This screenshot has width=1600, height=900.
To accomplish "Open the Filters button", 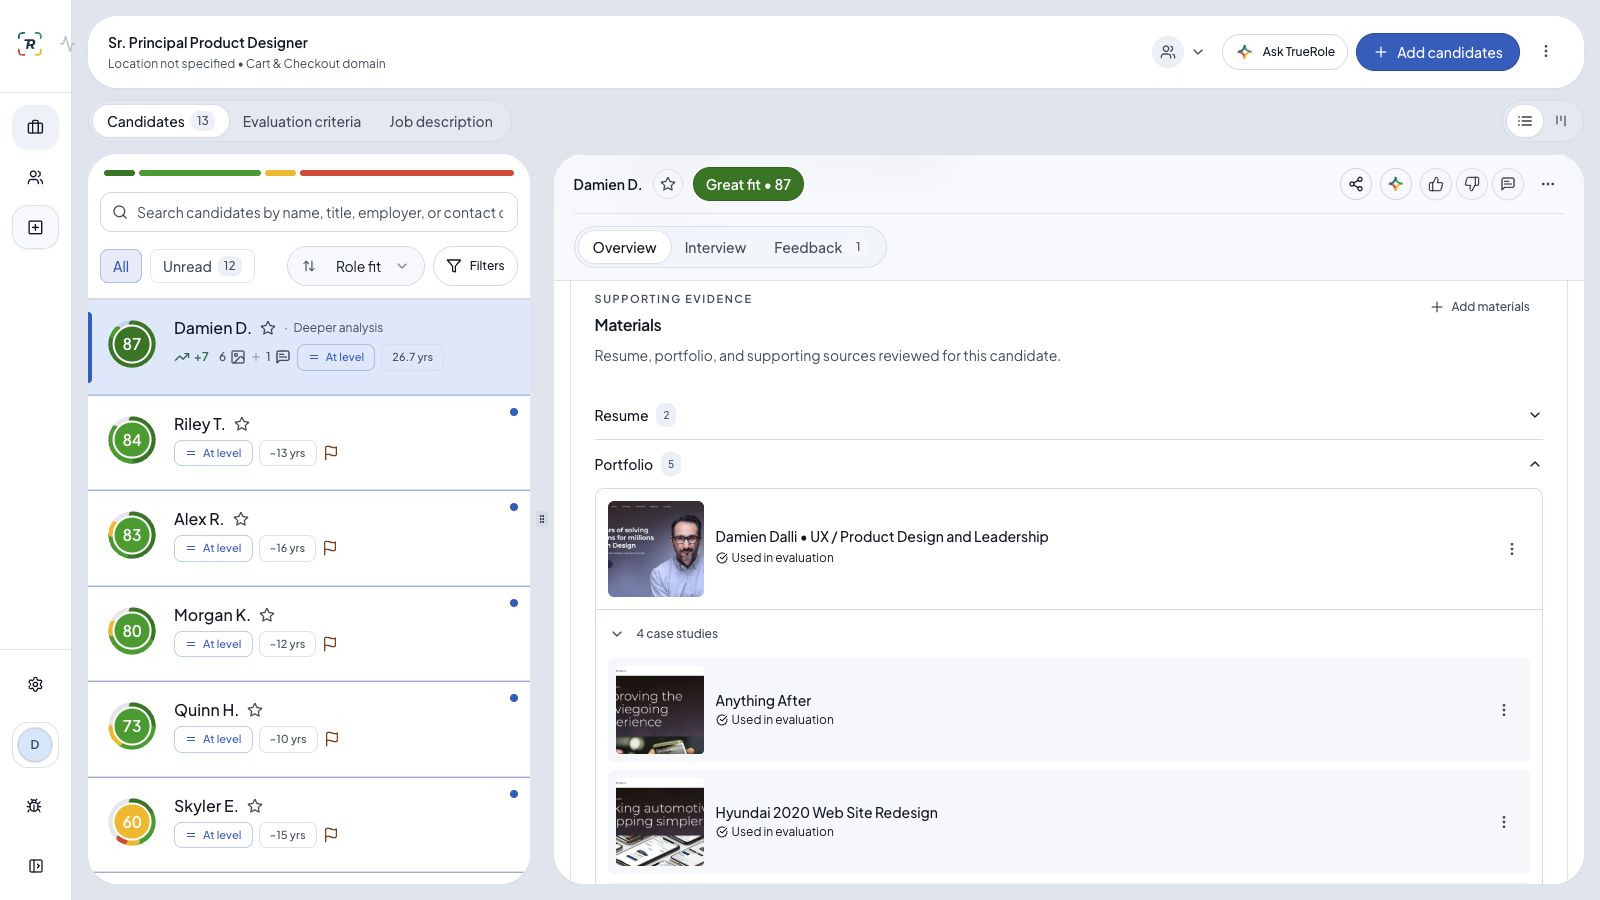I will [475, 266].
